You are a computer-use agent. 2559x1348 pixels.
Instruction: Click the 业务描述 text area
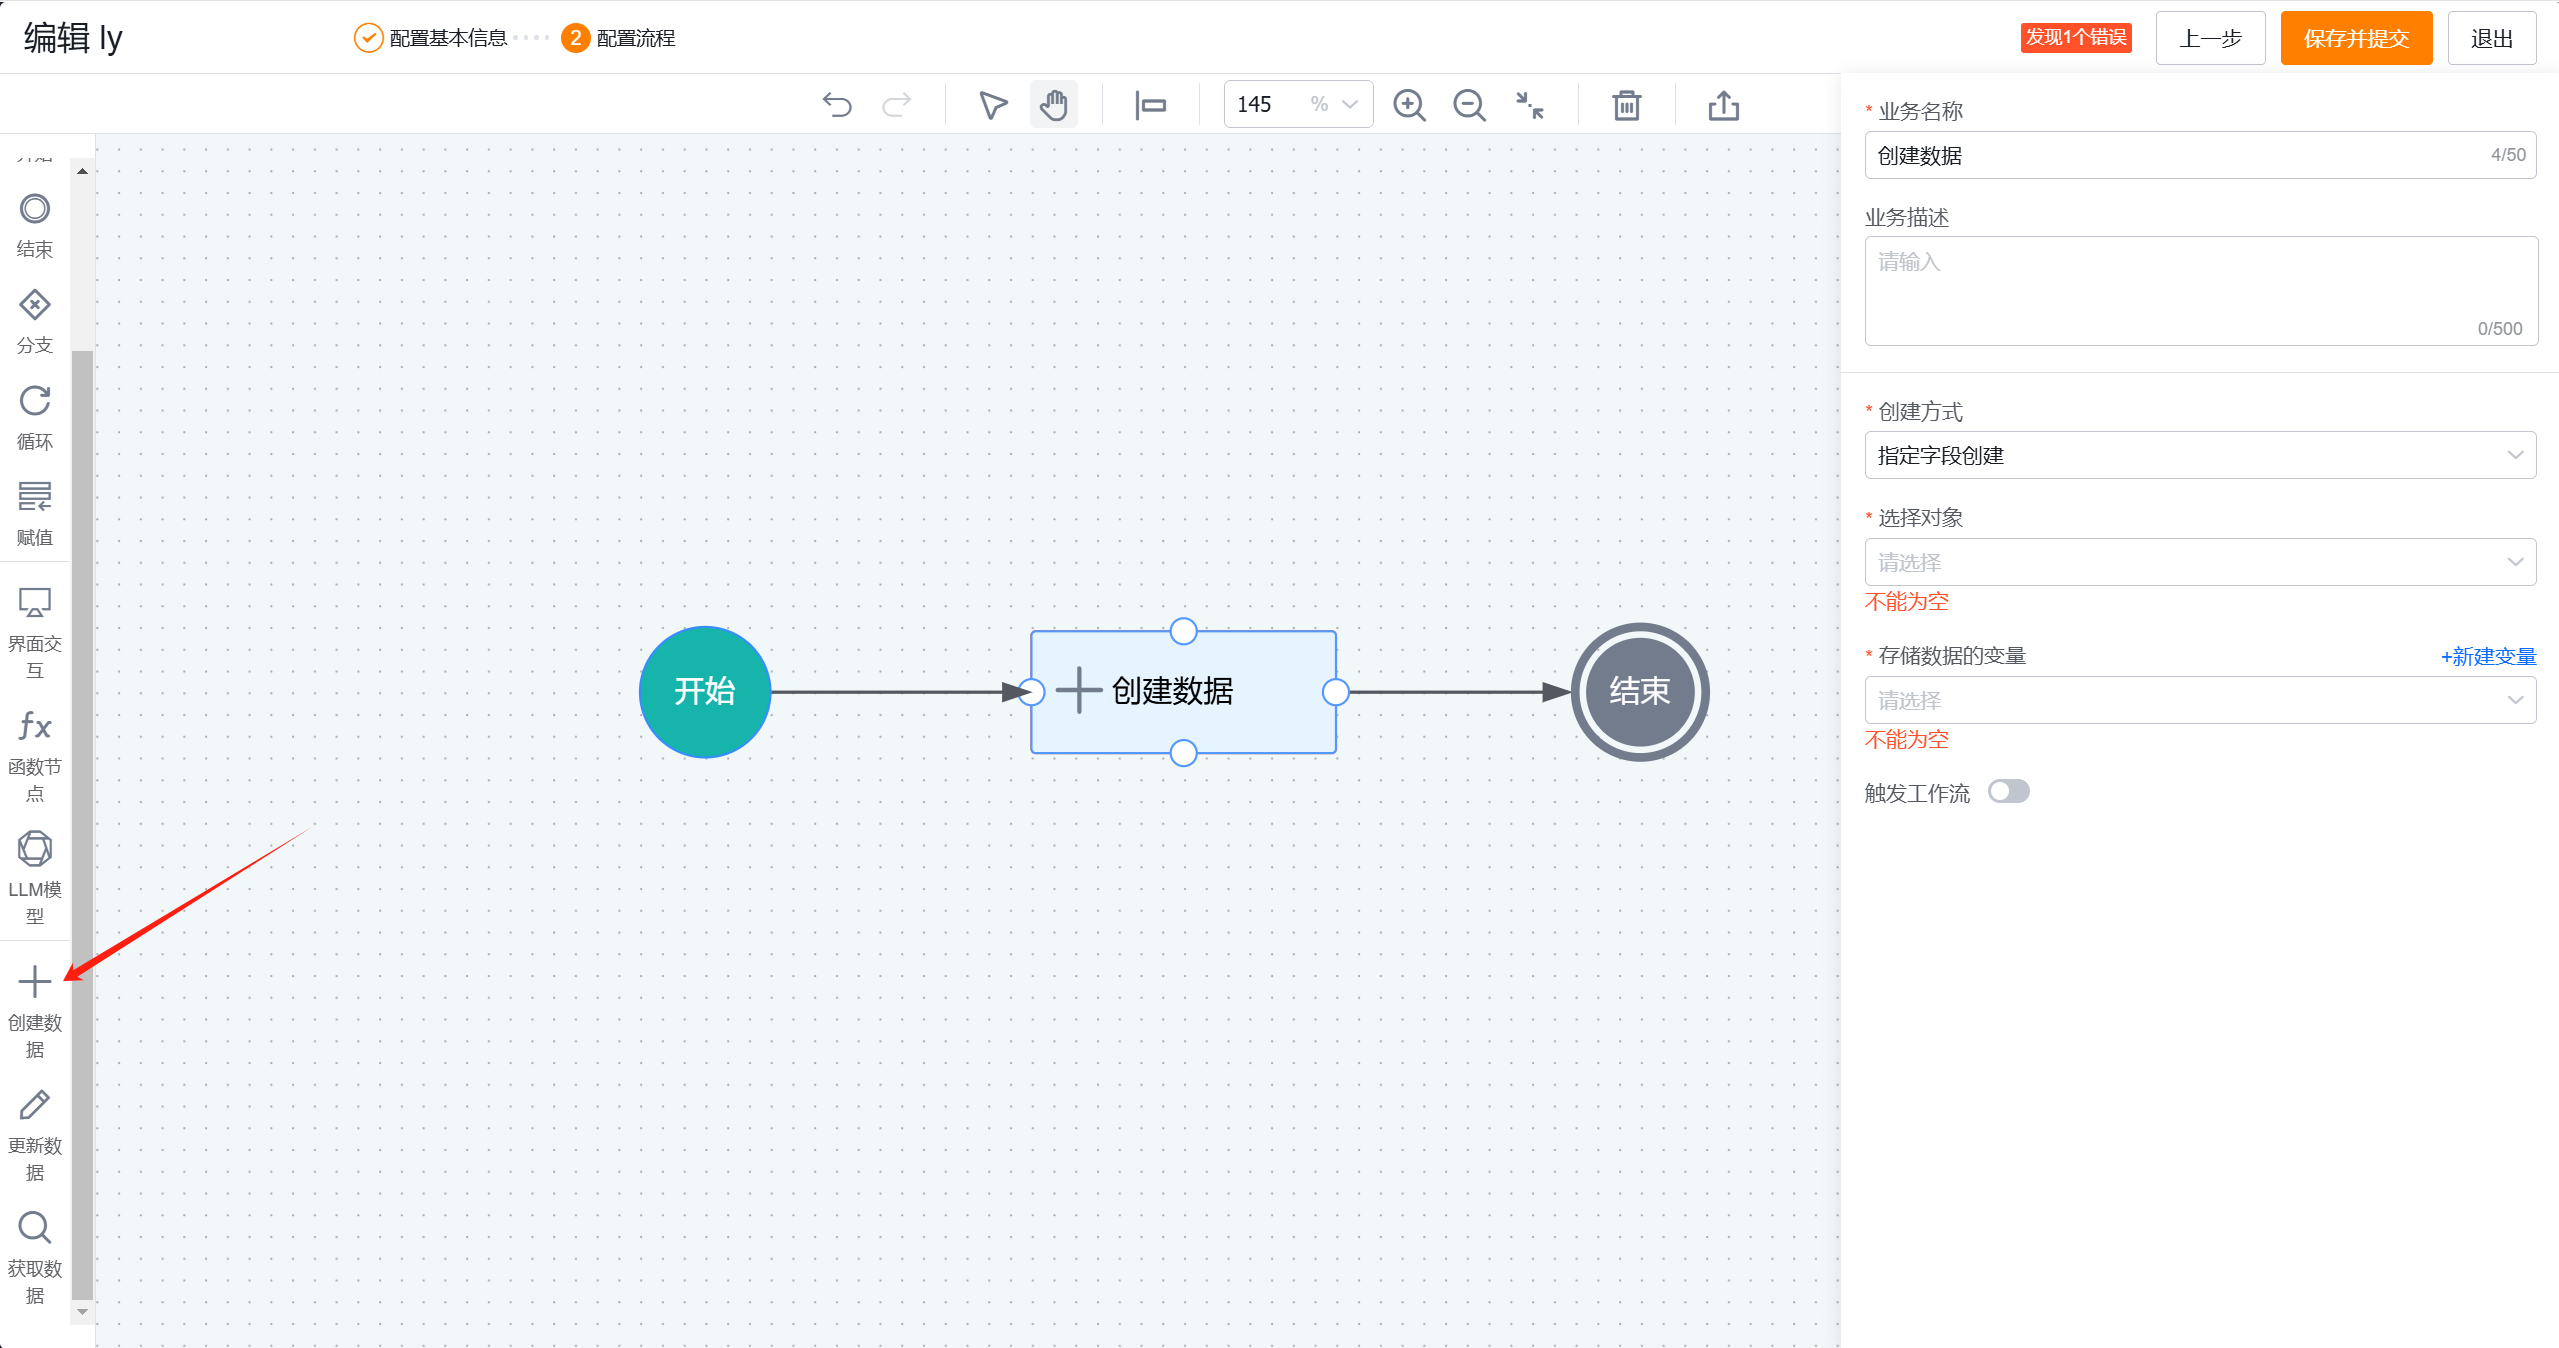2199,290
